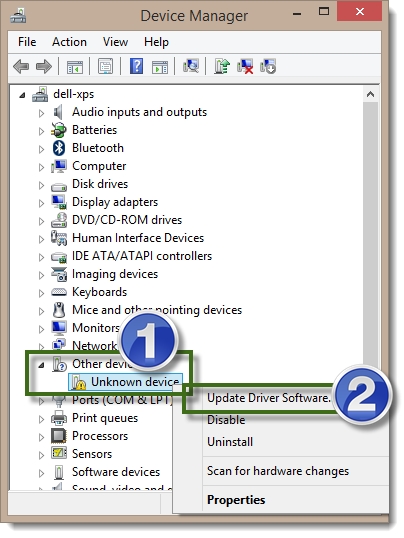Click the Uninstall device red X icon
This screenshot has width=404, height=538.
pyautogui.click(x=245, y=66)
